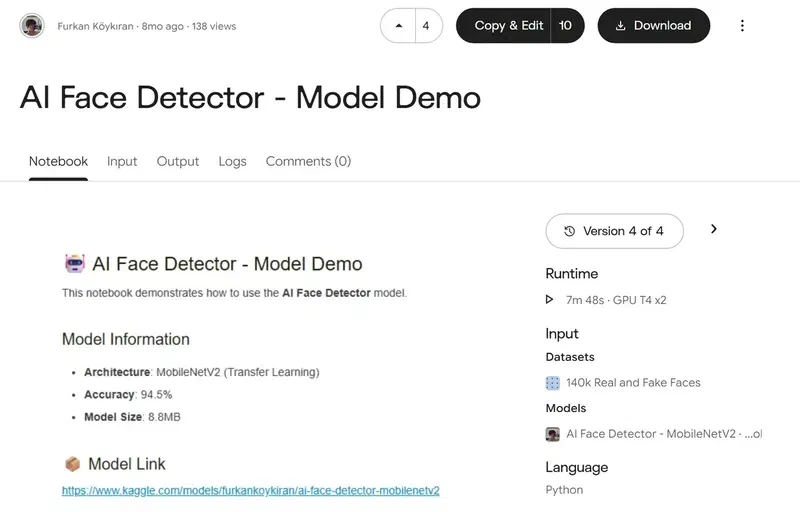This screenshot has width=800, height=512.
Task: Click the runtime play triangle icon
Action: pyautogui.click(x=549, y=299)
